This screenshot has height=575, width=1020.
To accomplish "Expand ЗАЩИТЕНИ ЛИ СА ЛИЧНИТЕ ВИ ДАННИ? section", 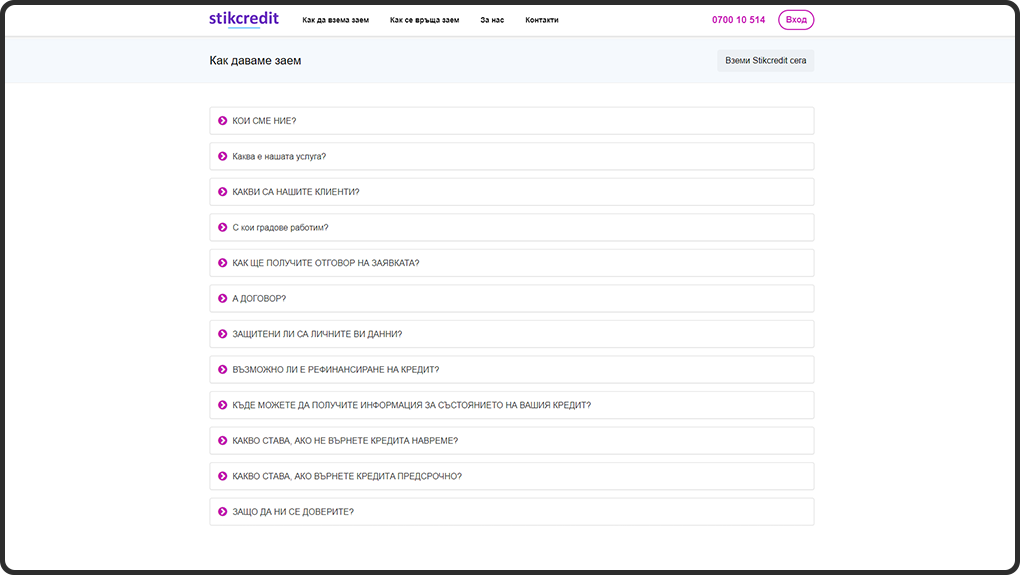I will click(317, 334).
